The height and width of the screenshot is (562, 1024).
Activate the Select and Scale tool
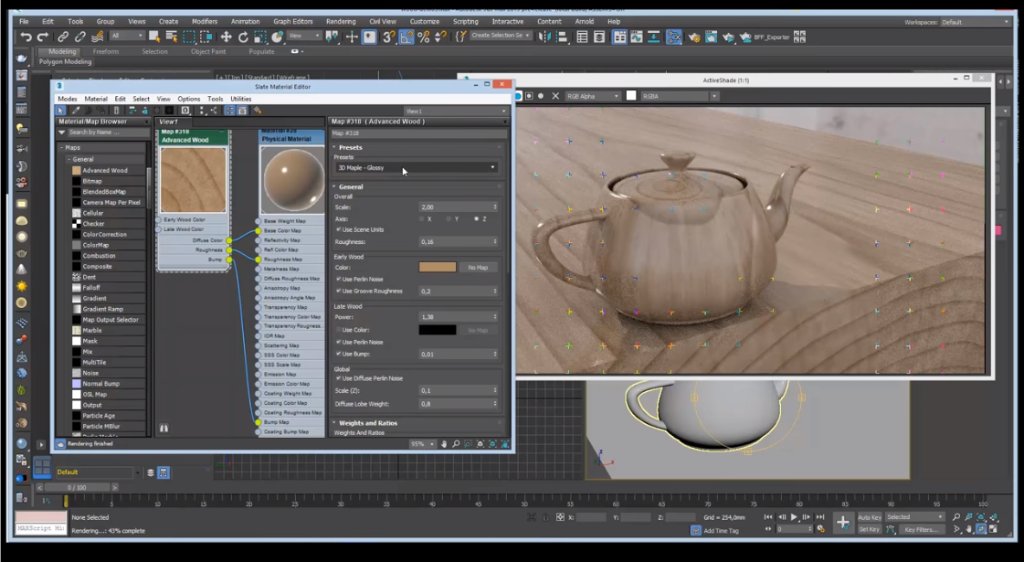[260, 37]
